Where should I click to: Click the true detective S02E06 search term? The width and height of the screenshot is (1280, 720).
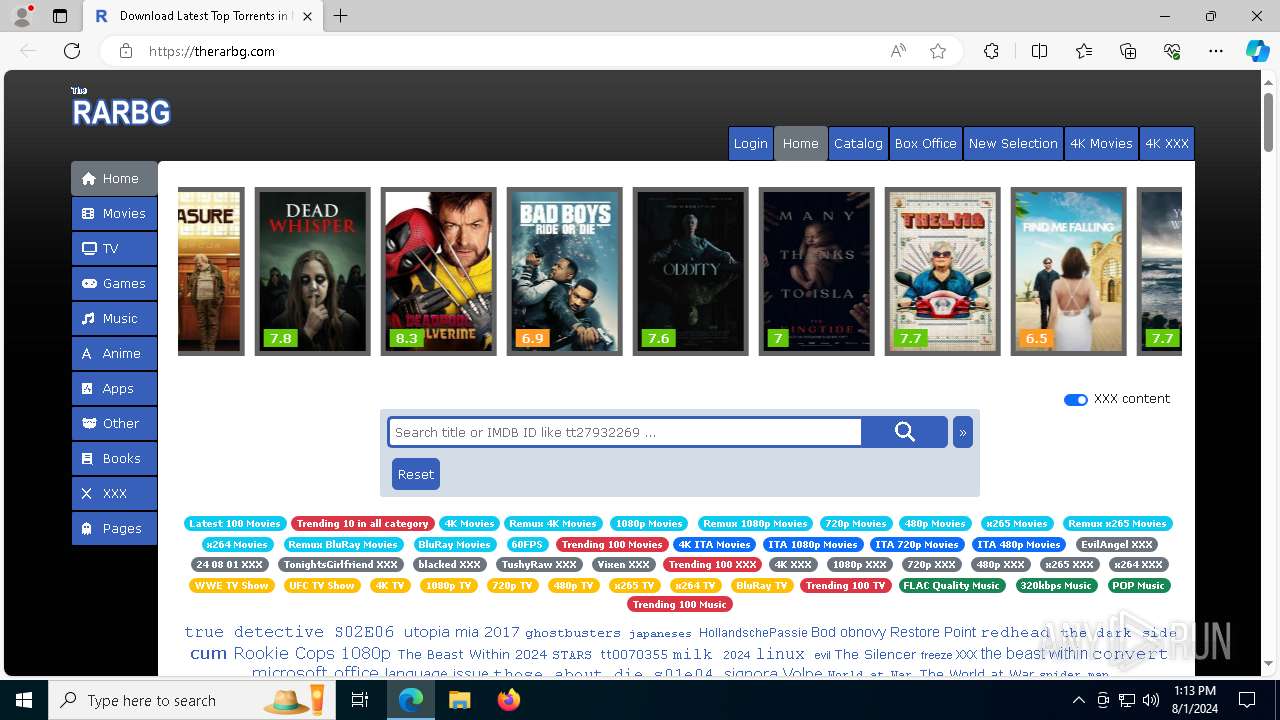[289, 632]
